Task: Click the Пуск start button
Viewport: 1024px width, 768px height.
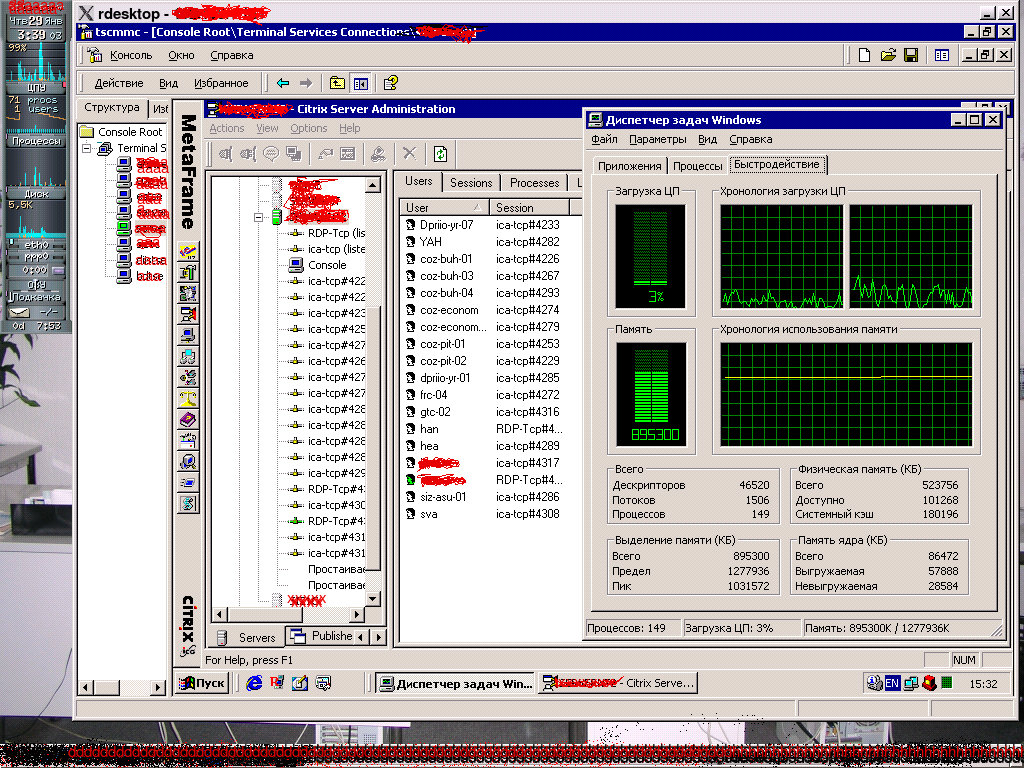Action: (x=202, y=683)
